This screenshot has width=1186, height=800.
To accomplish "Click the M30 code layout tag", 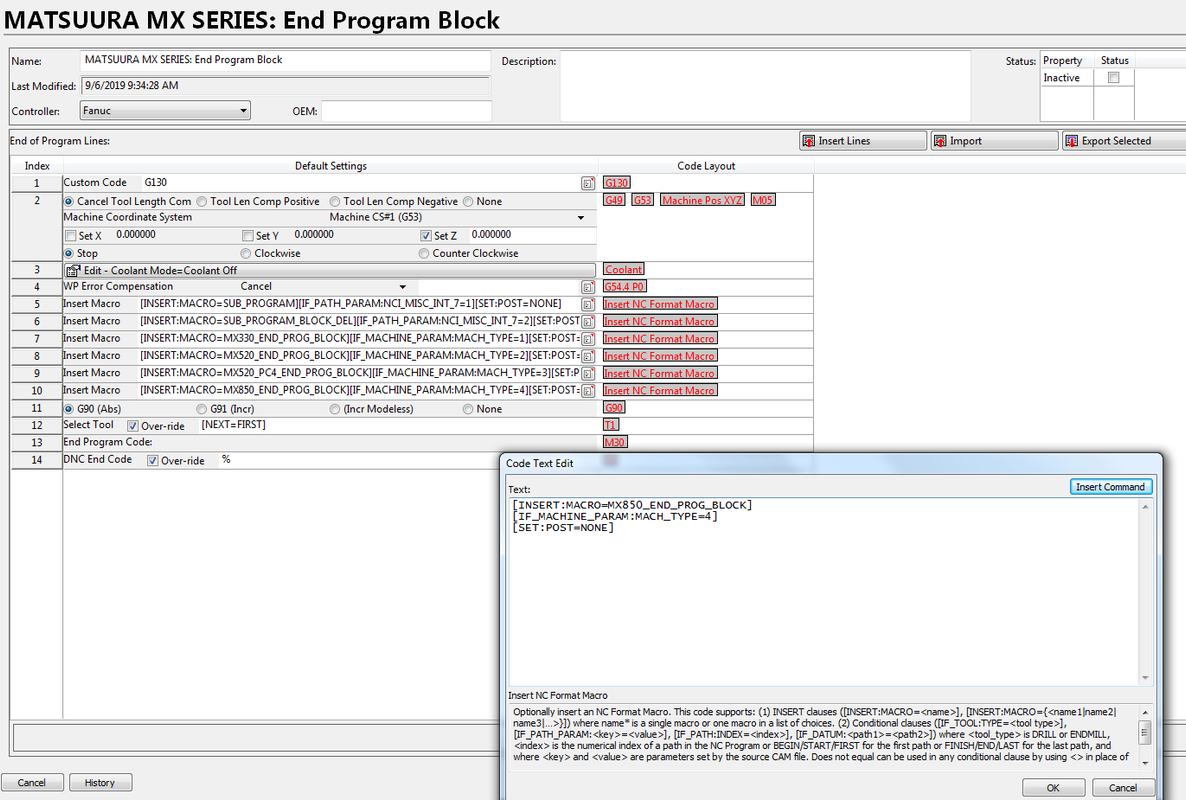I will point(615,443).
